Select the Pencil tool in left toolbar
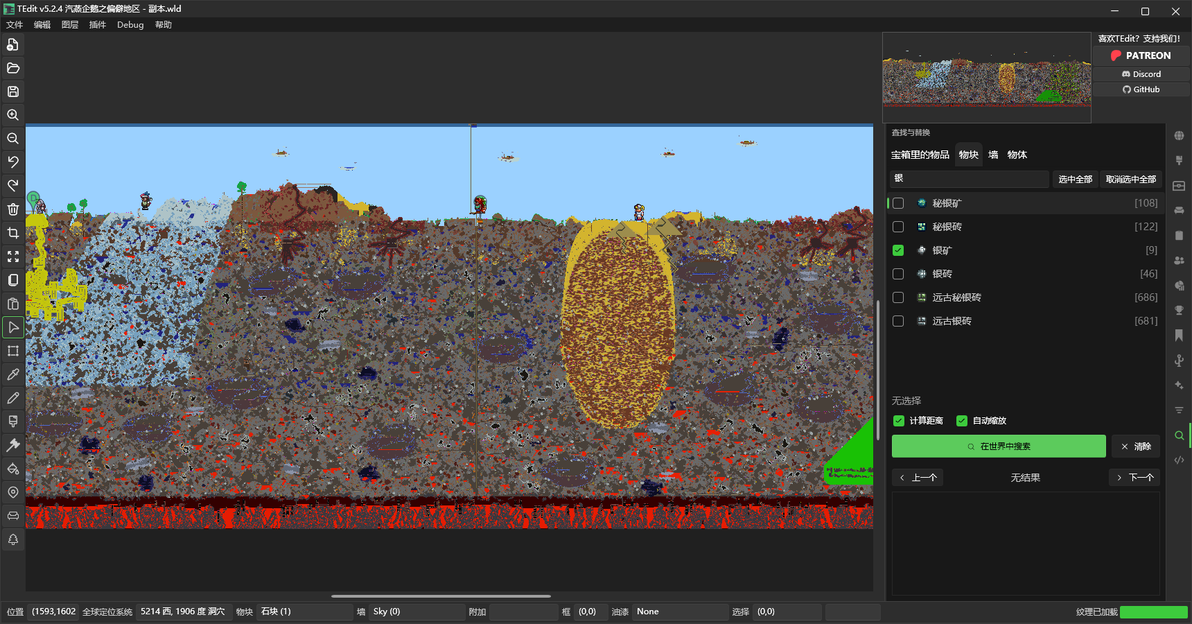 13,398
